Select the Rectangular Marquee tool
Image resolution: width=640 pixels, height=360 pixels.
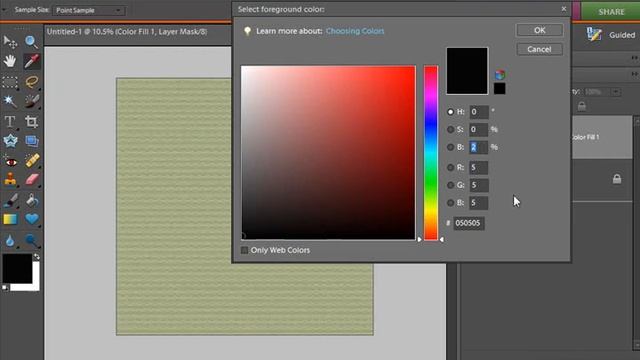[10, 82]
